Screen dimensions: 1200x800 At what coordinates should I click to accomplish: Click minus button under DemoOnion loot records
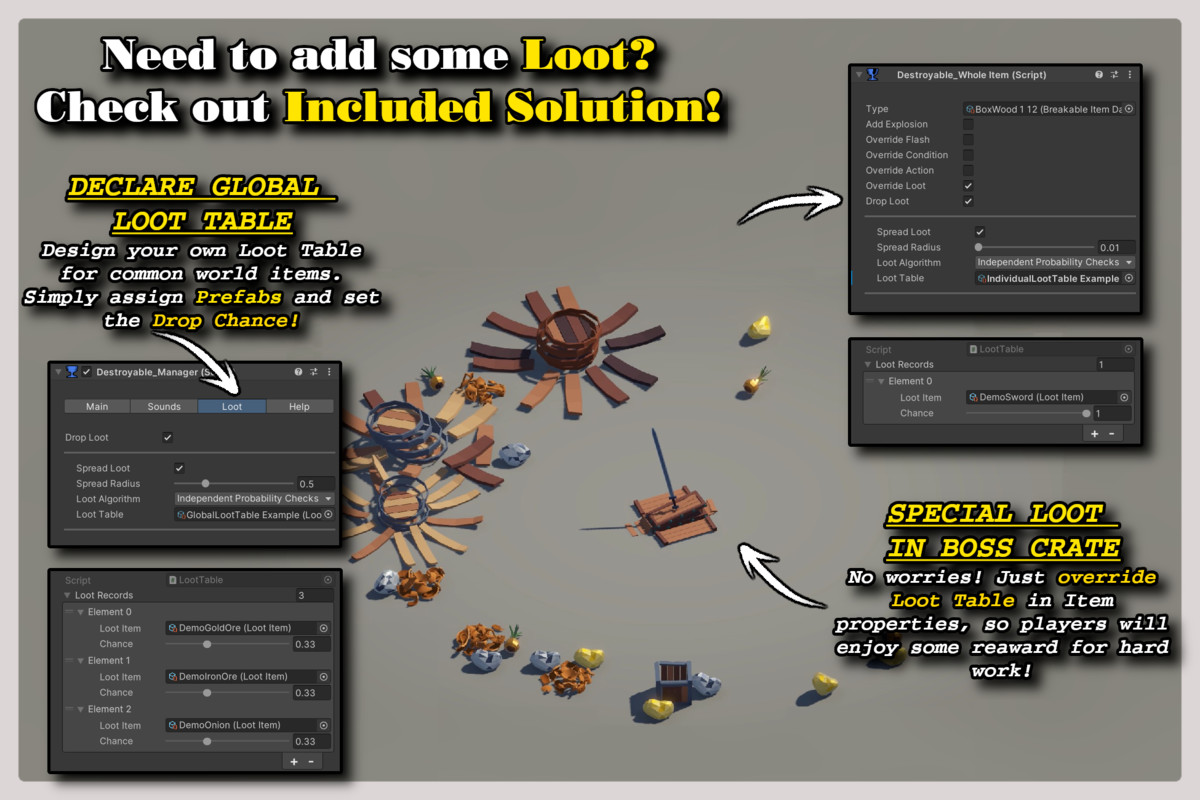311,761
